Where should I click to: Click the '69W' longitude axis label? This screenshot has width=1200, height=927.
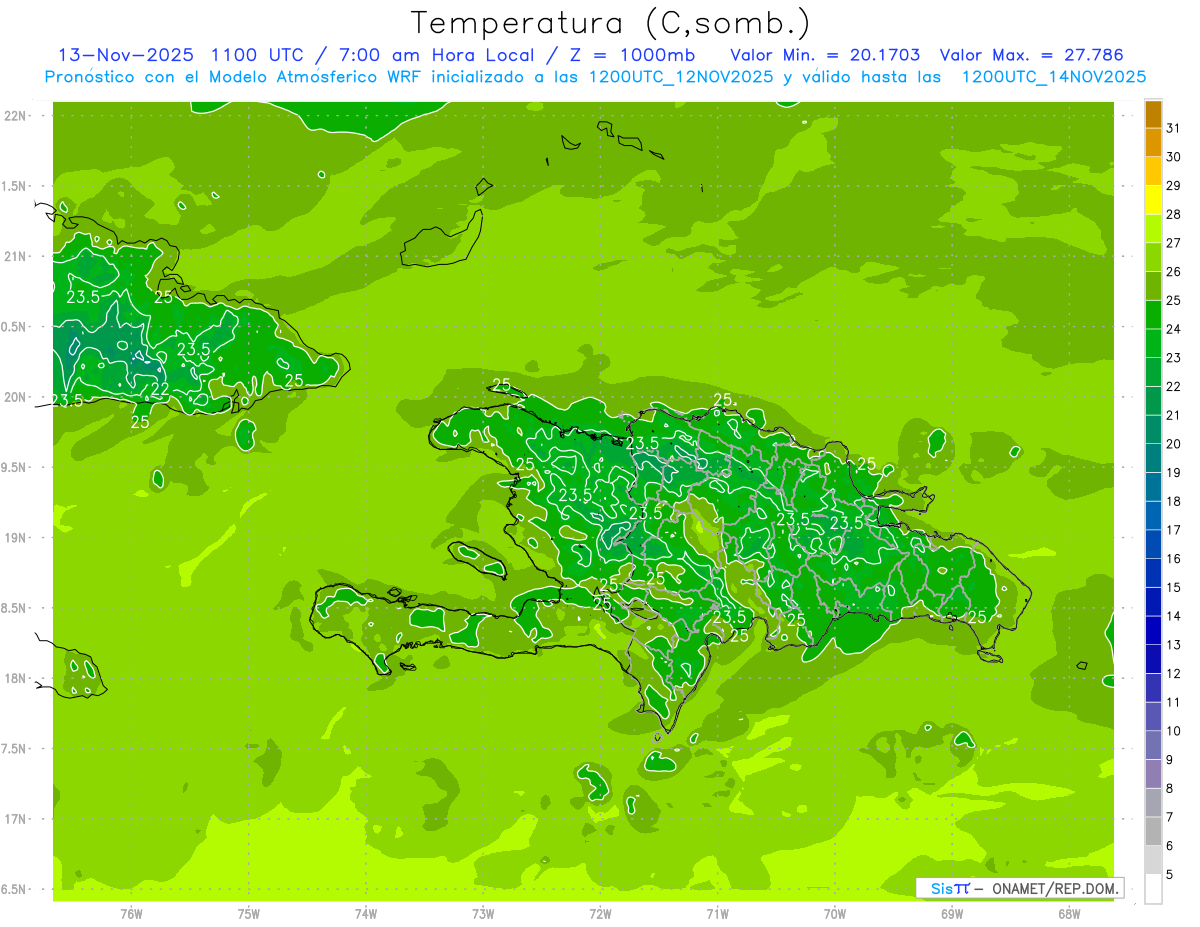click(952, 914)
